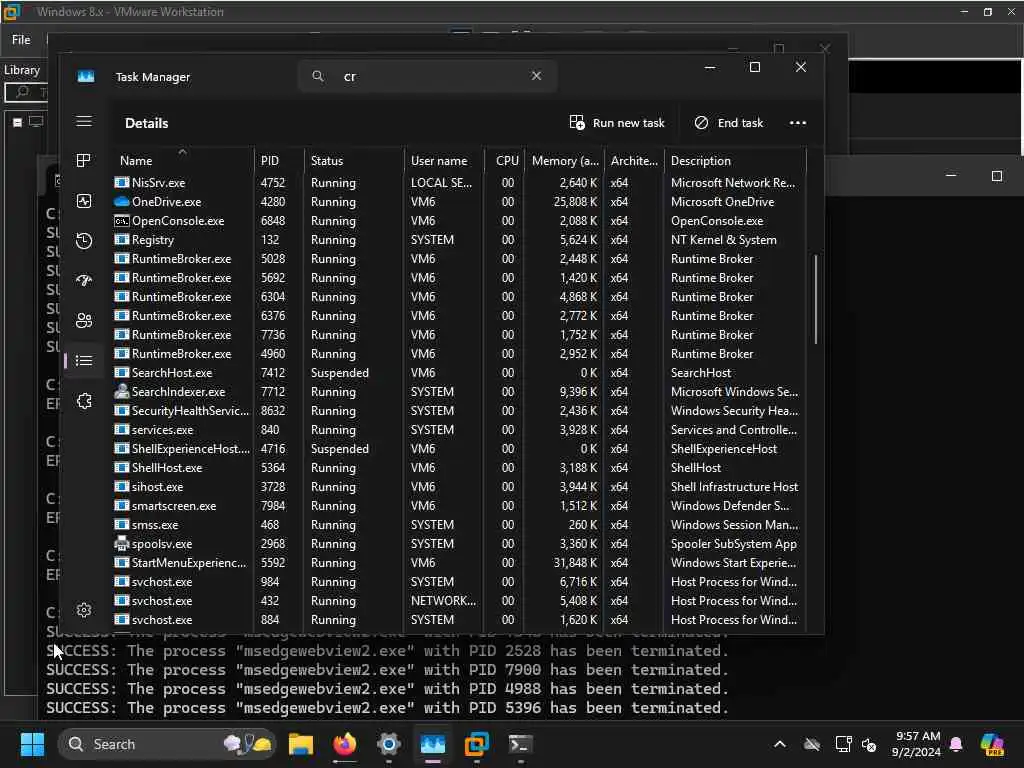
Task: Collapse the VMware Library tree node
Action: [18, 122]
